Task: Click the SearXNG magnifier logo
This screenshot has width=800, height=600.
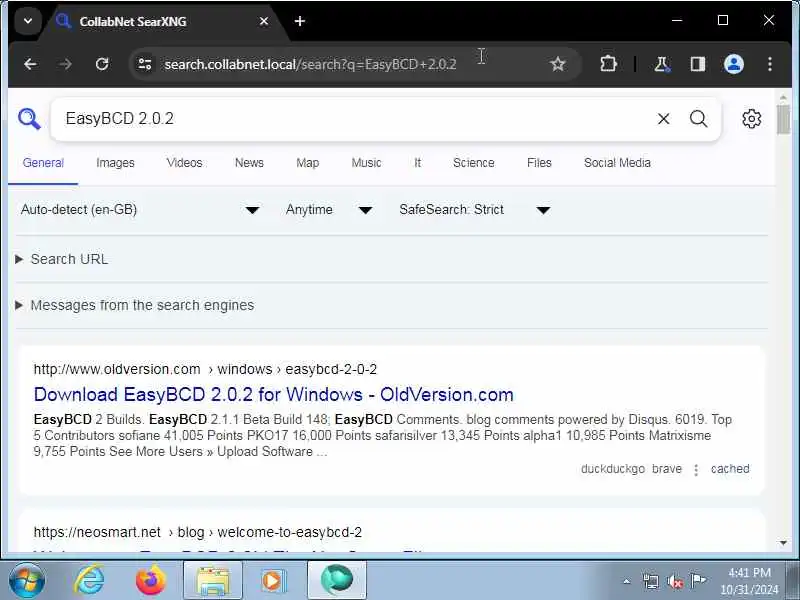Action: tap(29, 119)
